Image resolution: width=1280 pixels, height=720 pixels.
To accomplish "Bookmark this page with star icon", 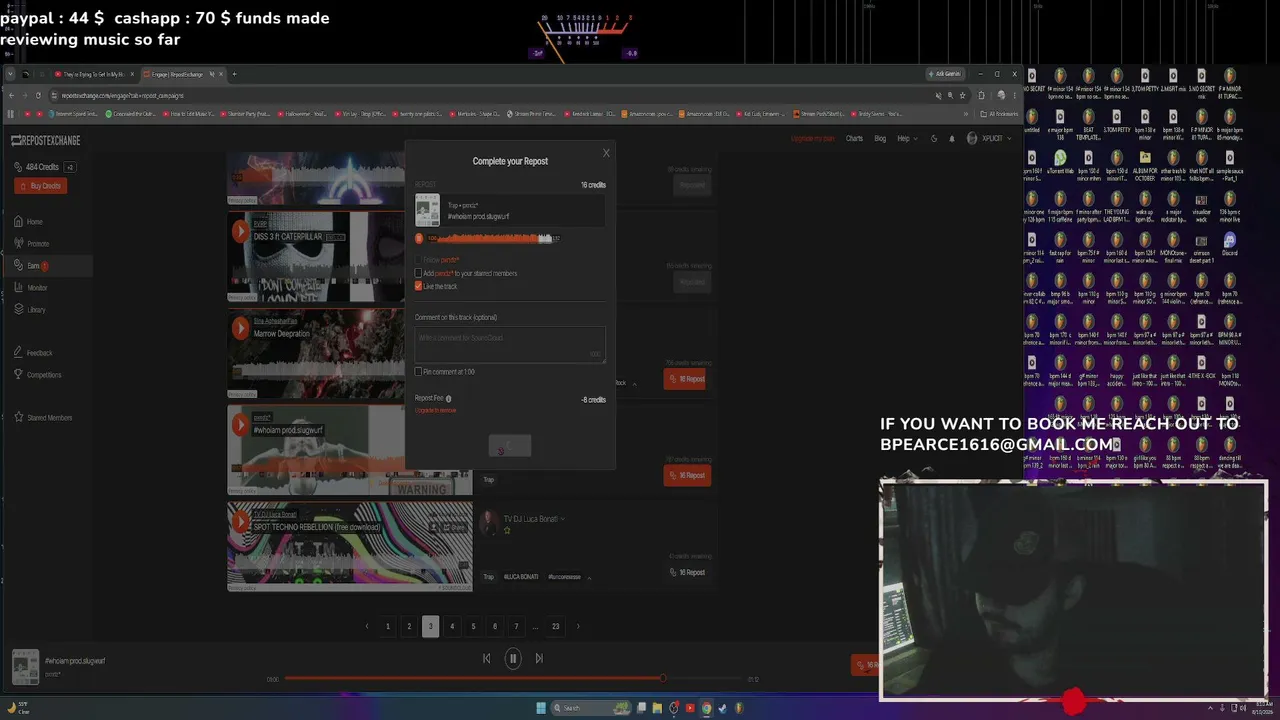I will [963, 96].
